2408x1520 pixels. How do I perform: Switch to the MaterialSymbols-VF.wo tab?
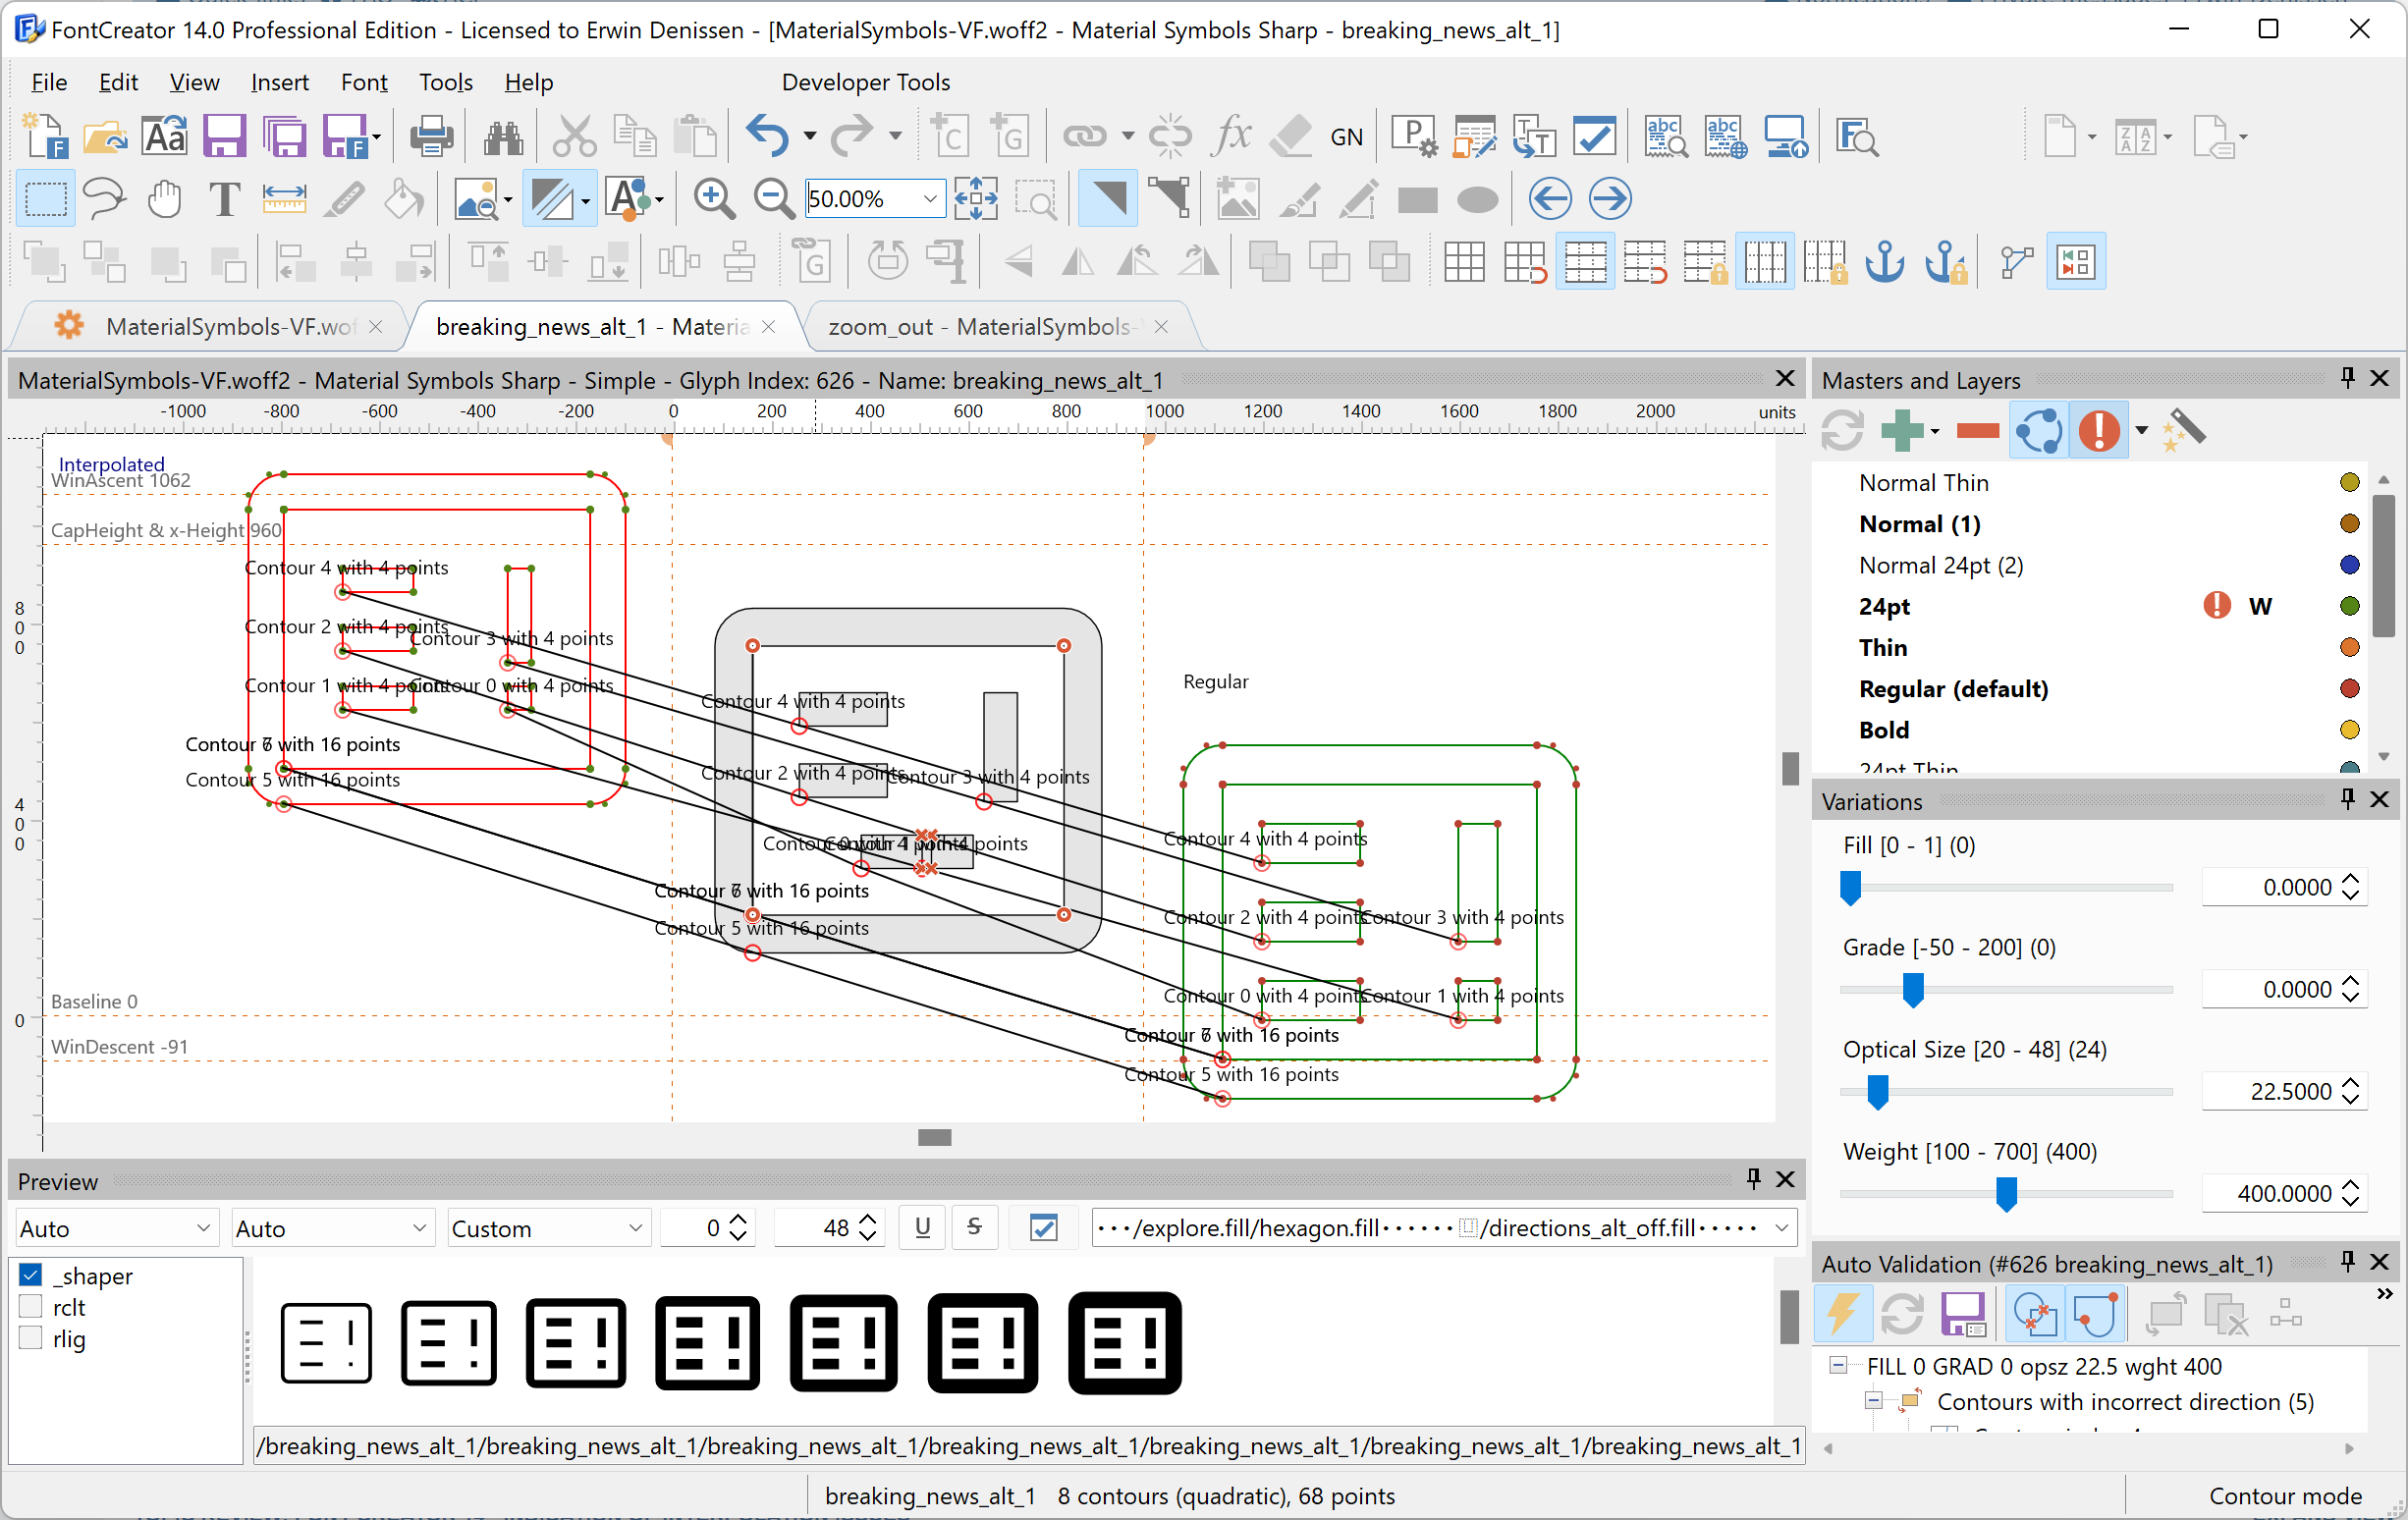210,326
